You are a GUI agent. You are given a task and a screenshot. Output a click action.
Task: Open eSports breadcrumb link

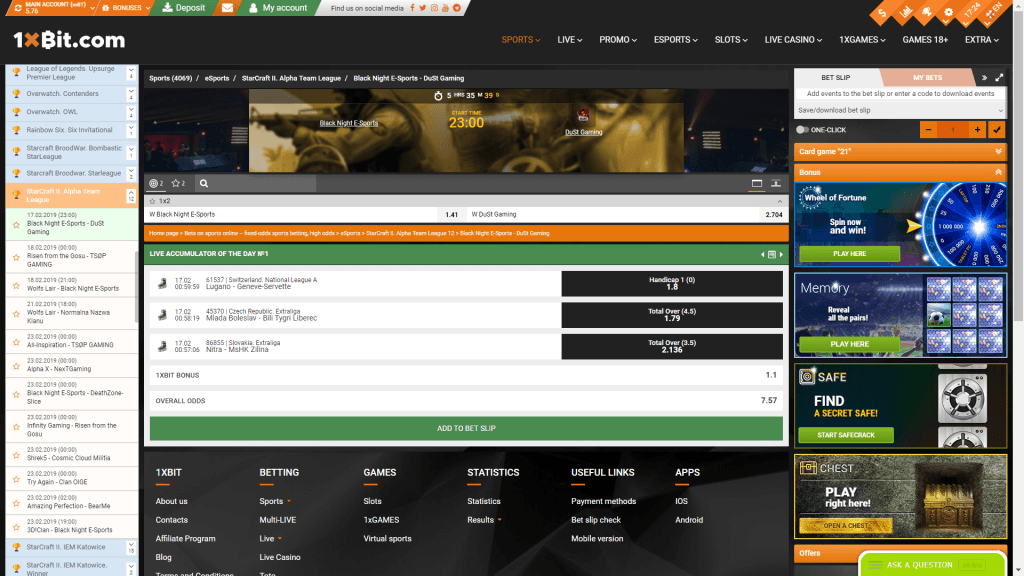[217, 78]
